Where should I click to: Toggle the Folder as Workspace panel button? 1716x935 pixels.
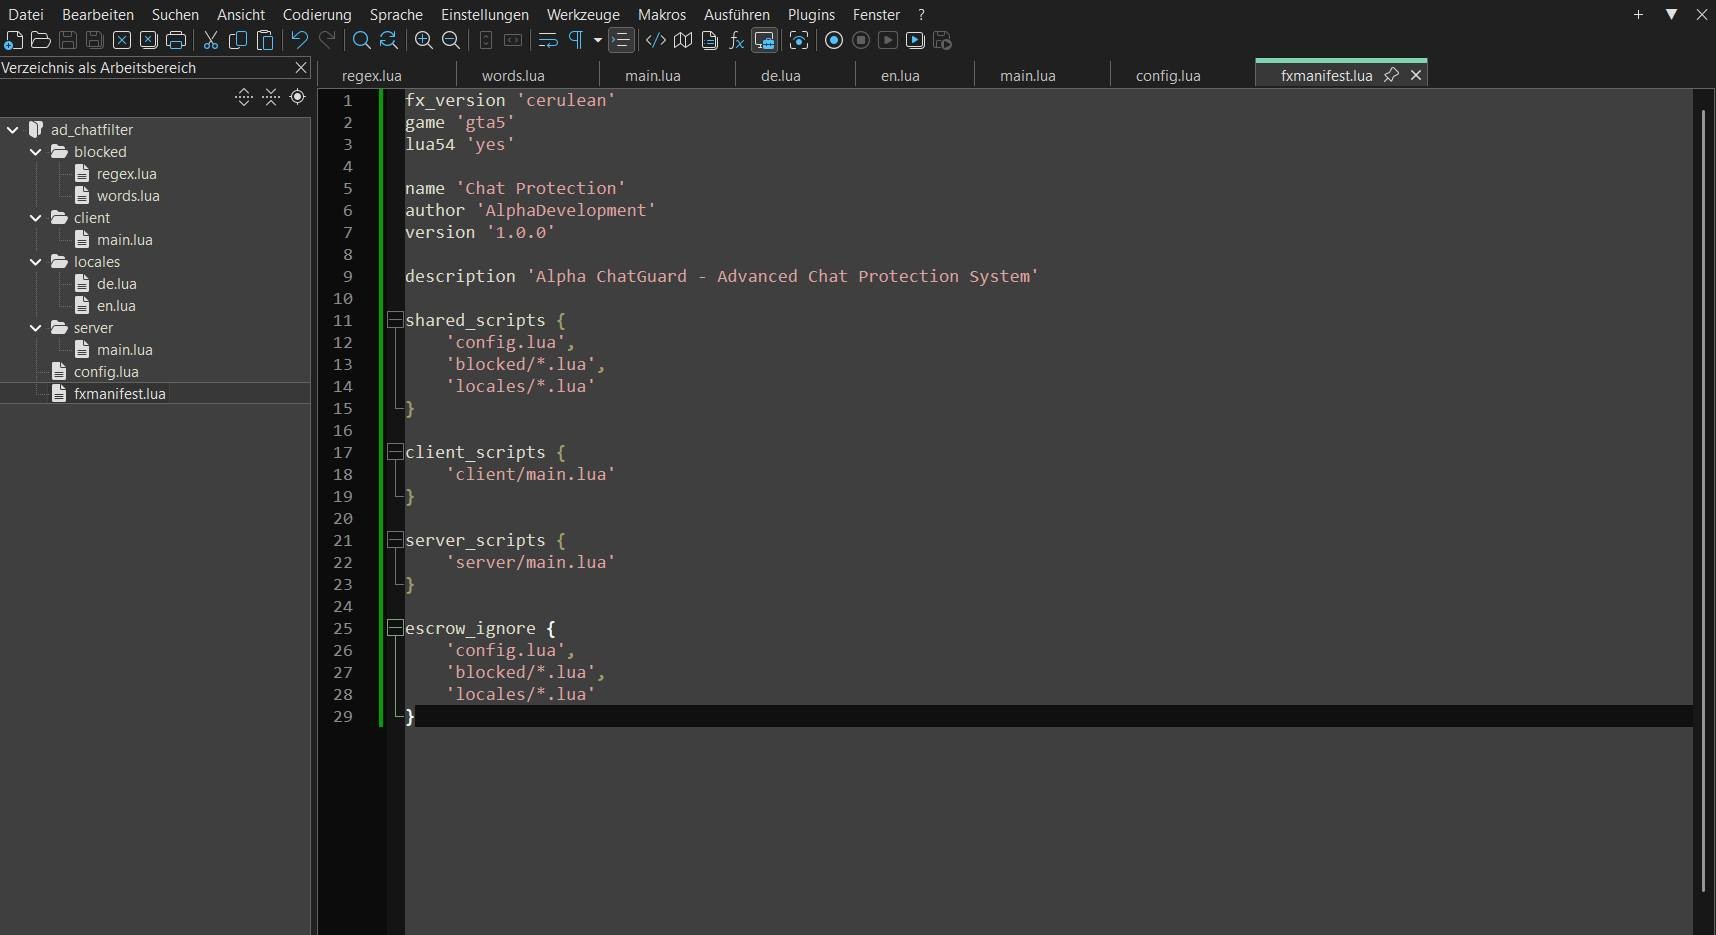coord(765,41)
